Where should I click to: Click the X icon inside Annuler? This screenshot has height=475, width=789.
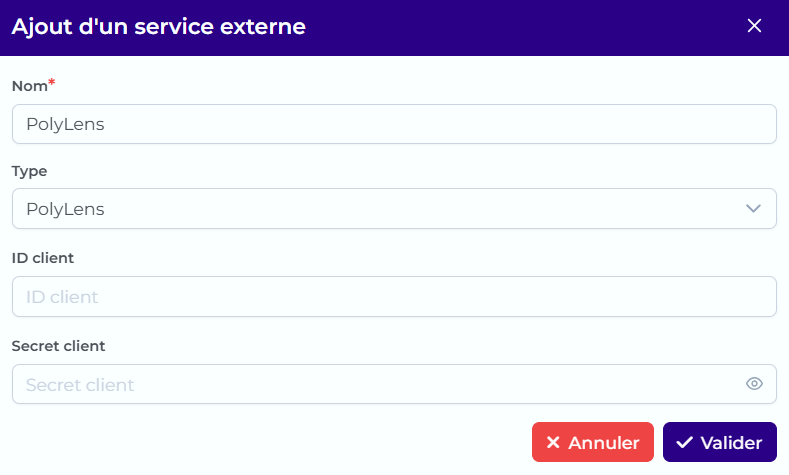[x=553, y=442]
